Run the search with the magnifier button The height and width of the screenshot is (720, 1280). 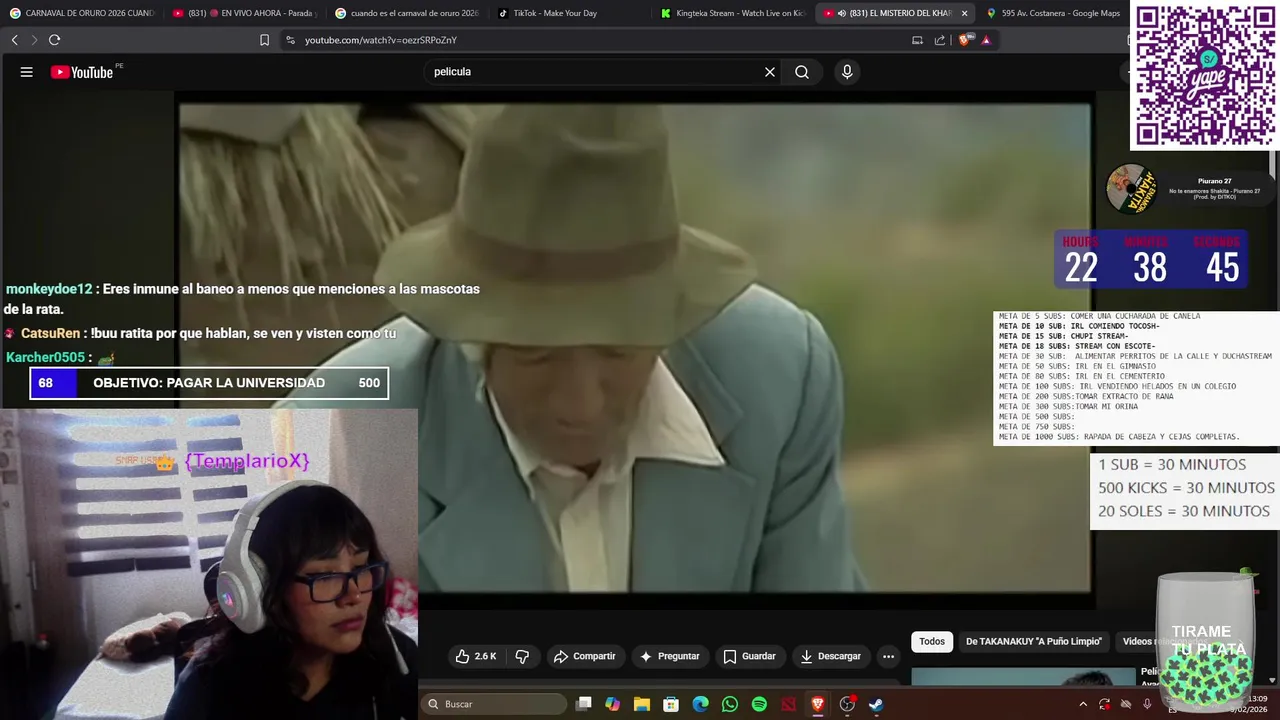(x=802, y=72)
